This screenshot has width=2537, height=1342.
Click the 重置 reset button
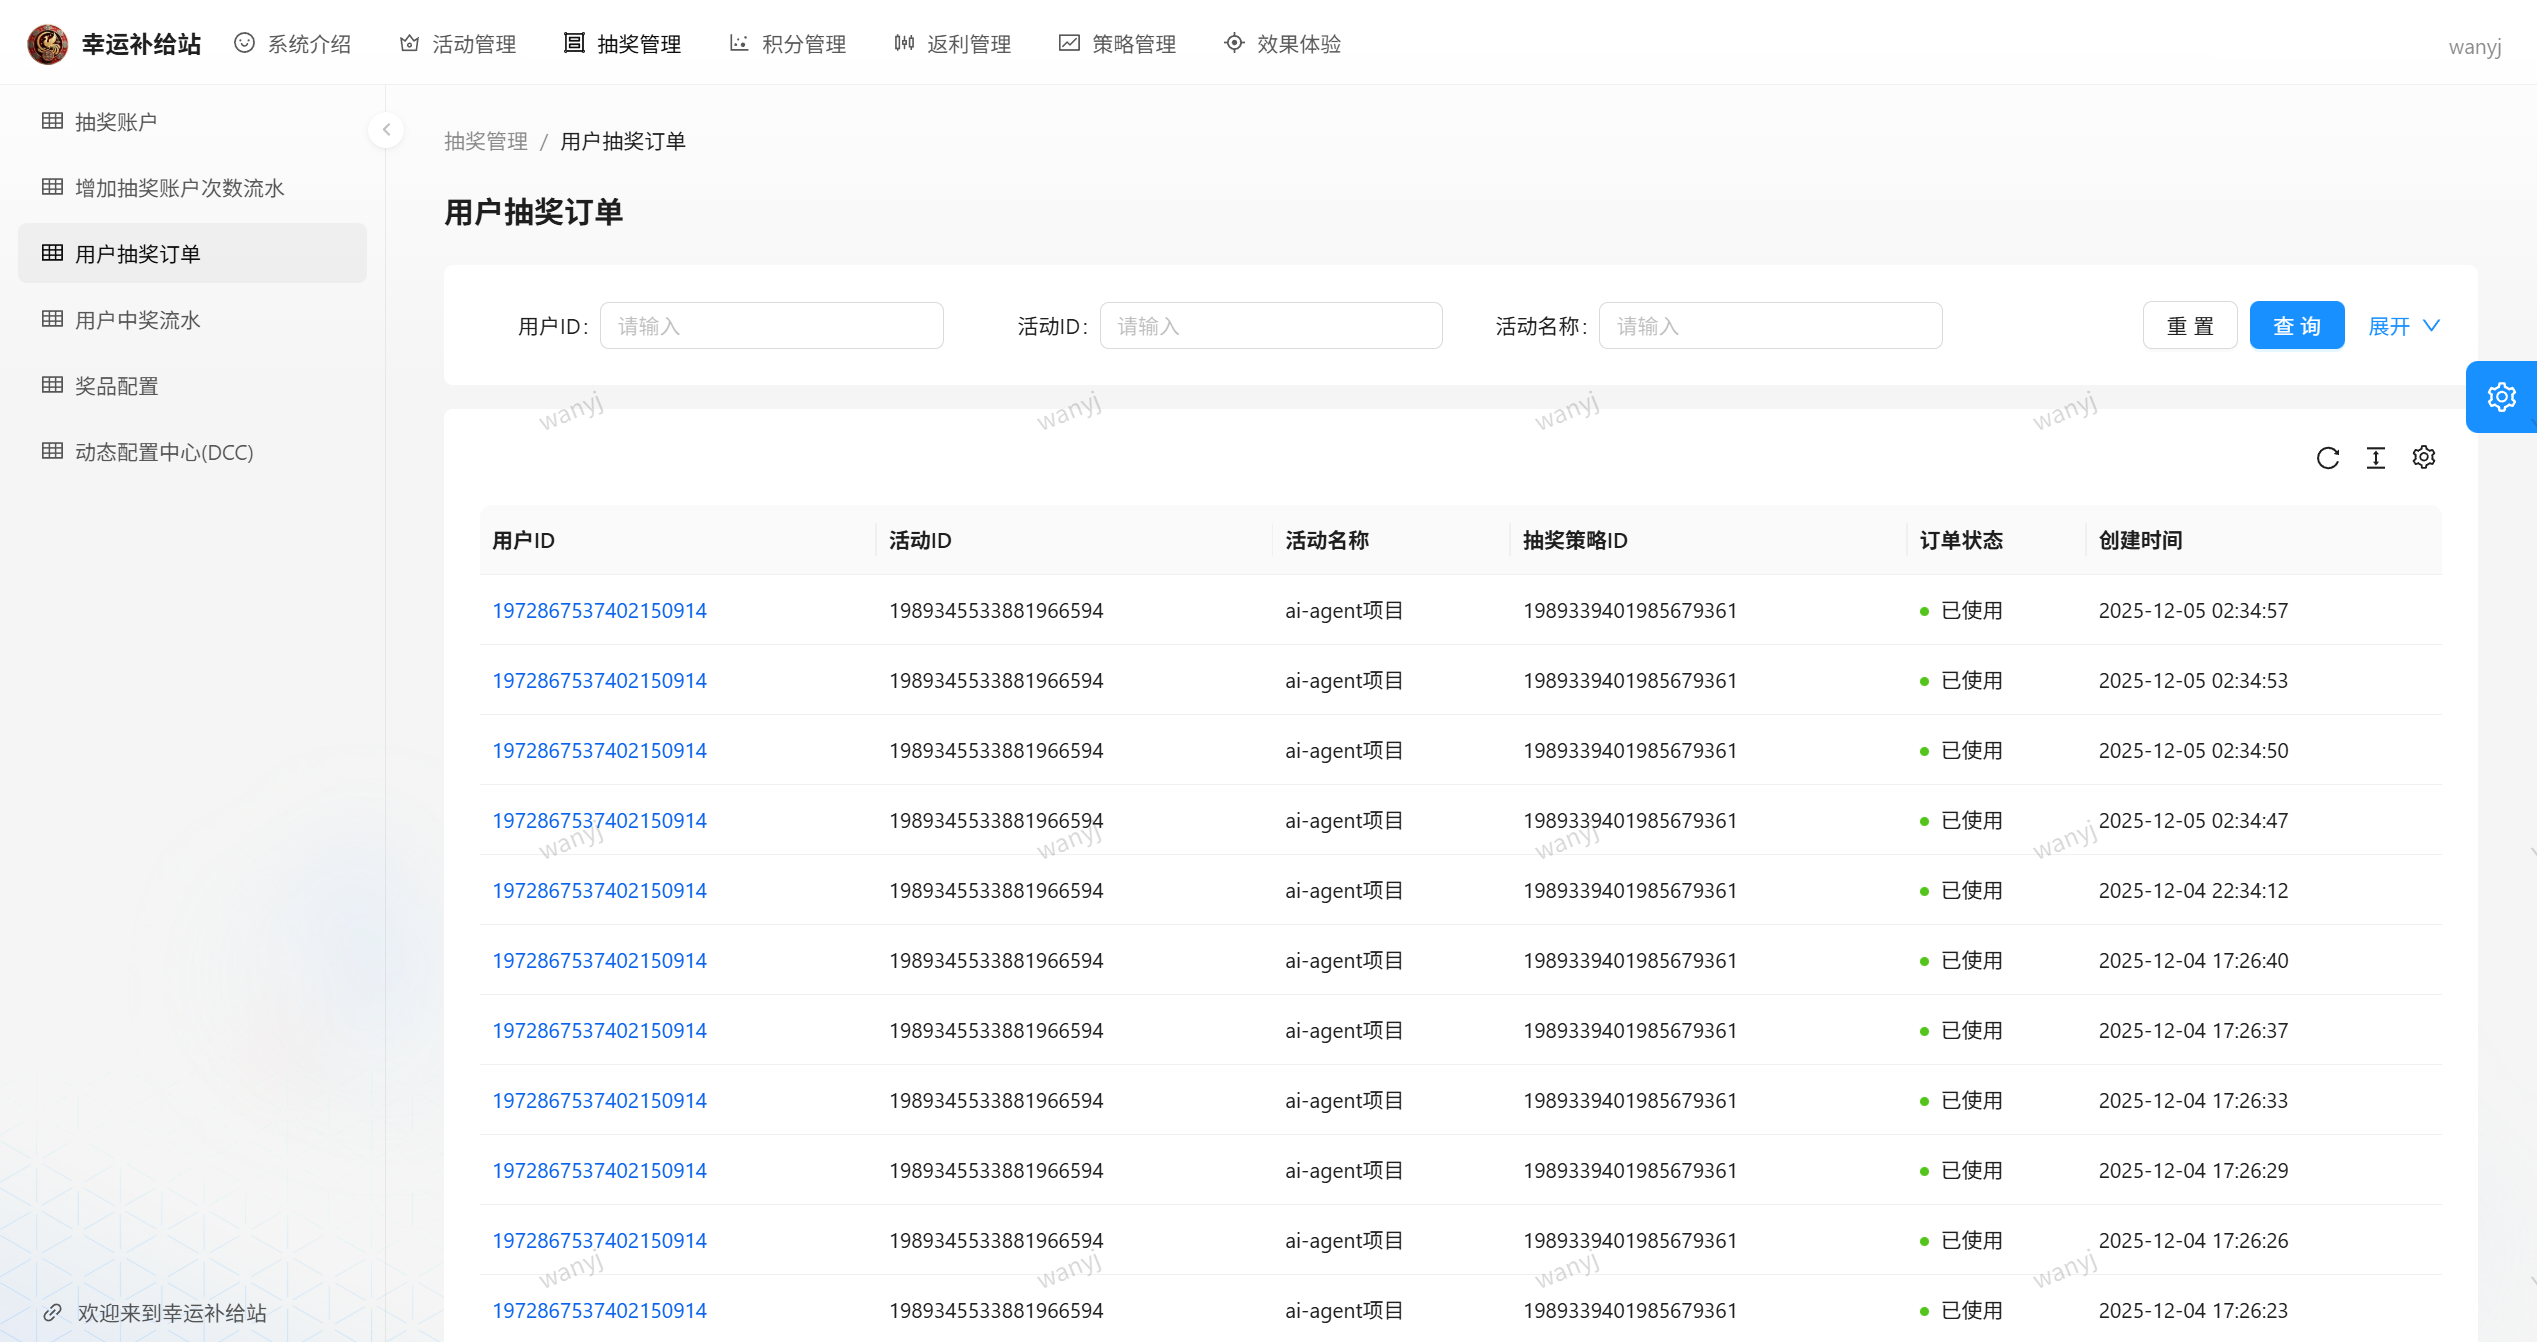coord(2190,326)
